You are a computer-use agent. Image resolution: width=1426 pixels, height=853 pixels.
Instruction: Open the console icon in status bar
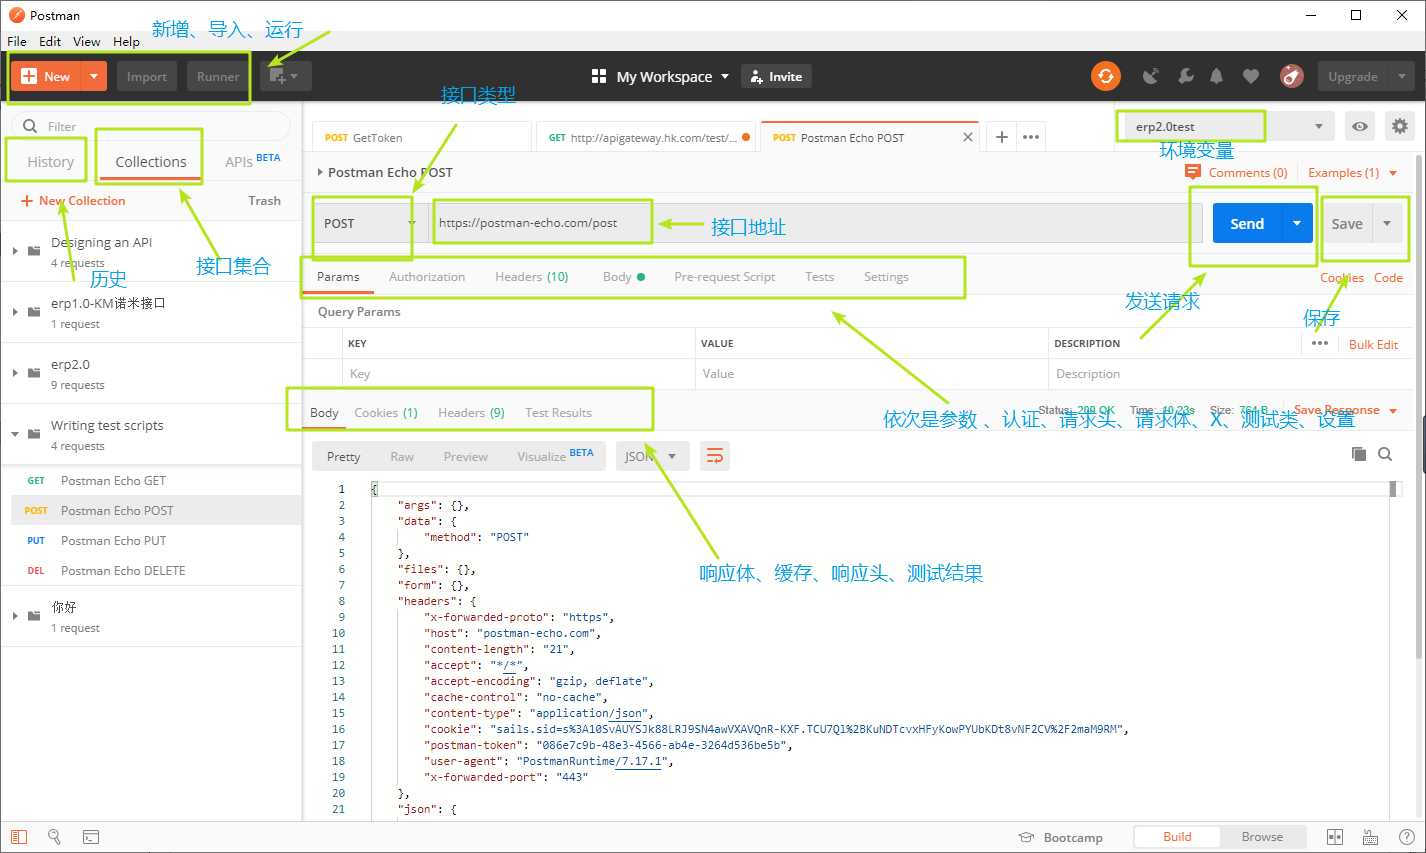[90, 837]
